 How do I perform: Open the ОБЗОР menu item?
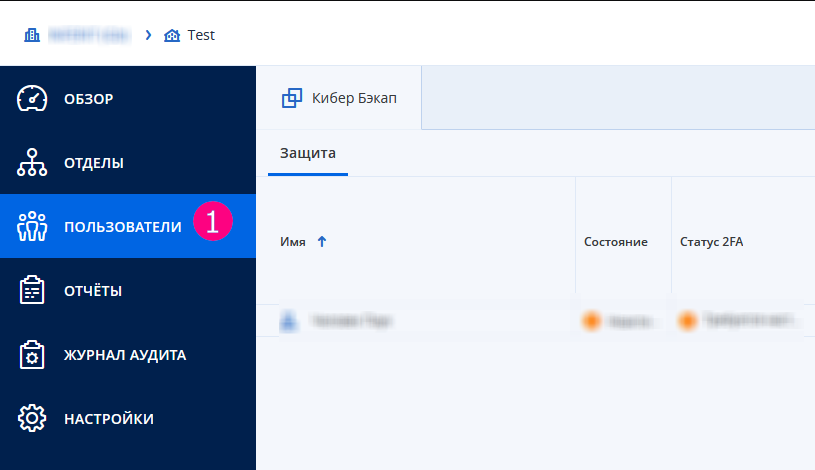128,98
